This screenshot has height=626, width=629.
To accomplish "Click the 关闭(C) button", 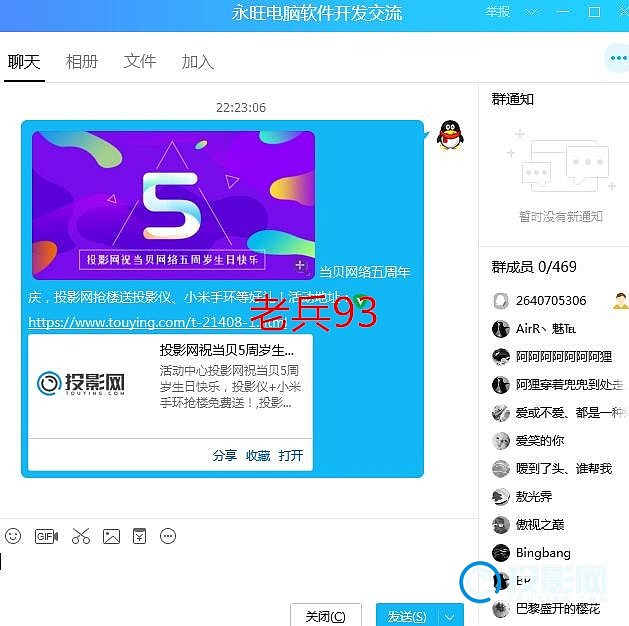I will pos(325,616).
